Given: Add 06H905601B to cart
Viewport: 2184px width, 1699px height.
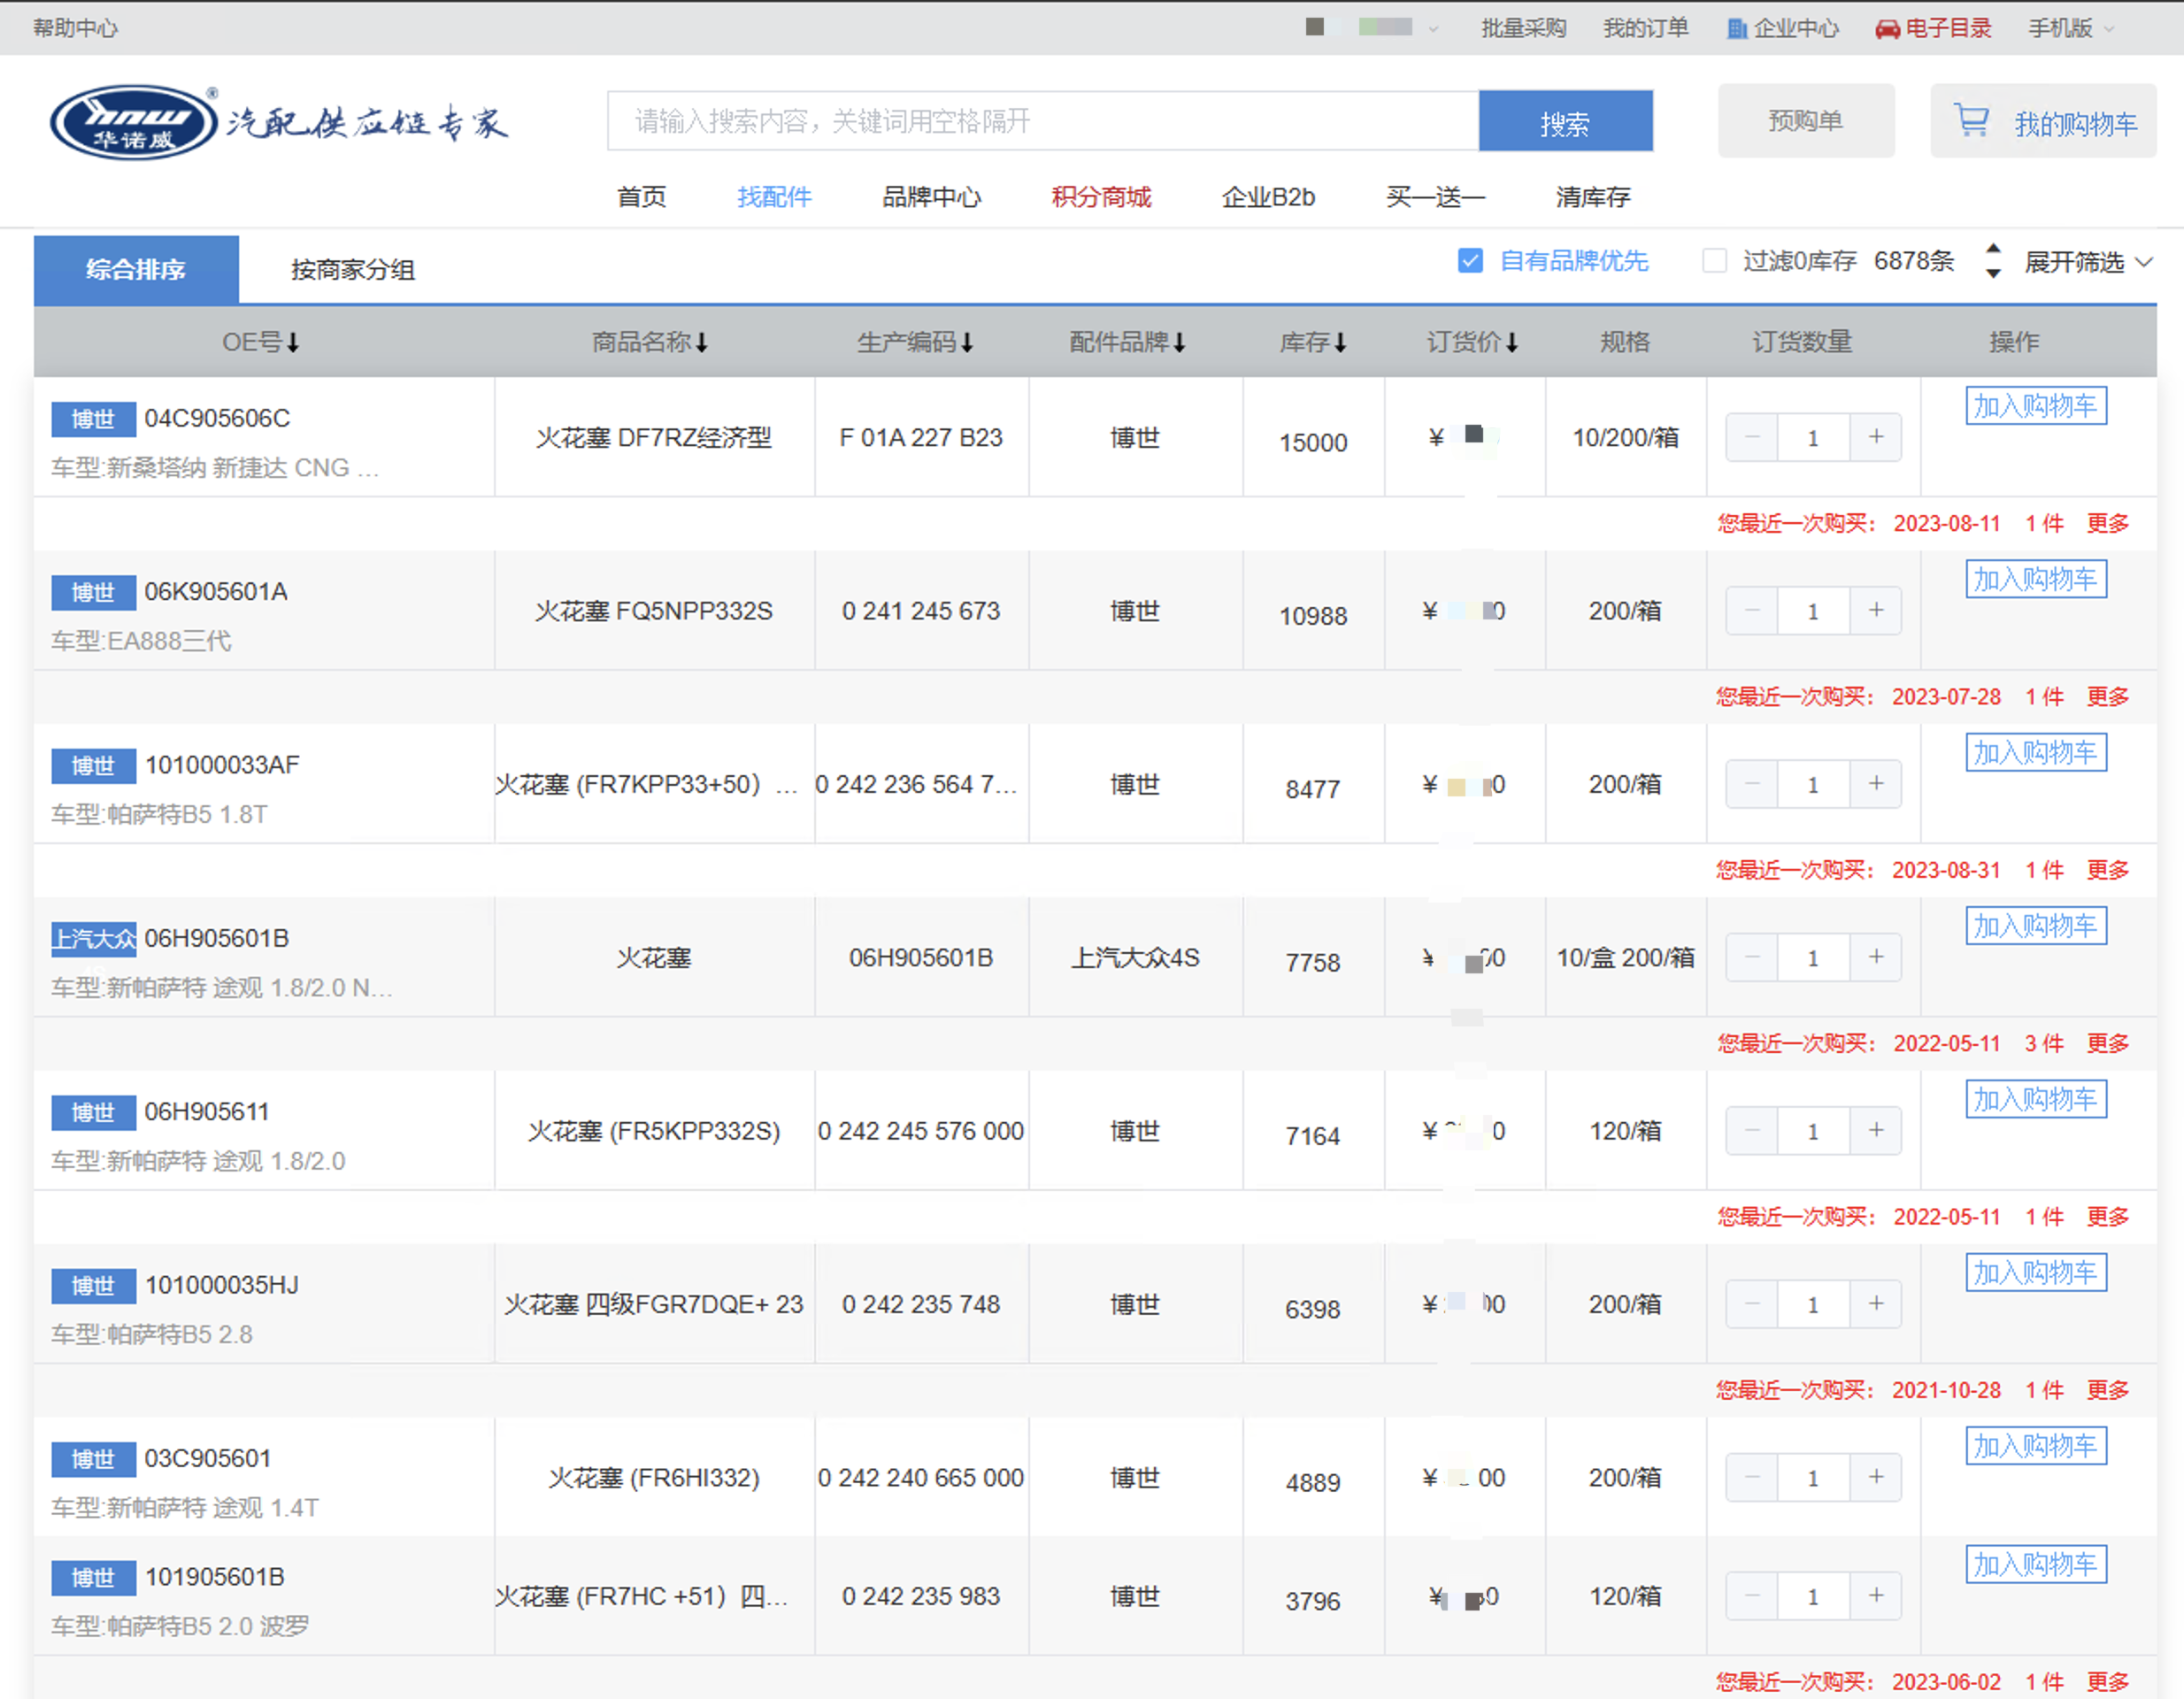Looking at the screenshot, I should click(2035, 926).
